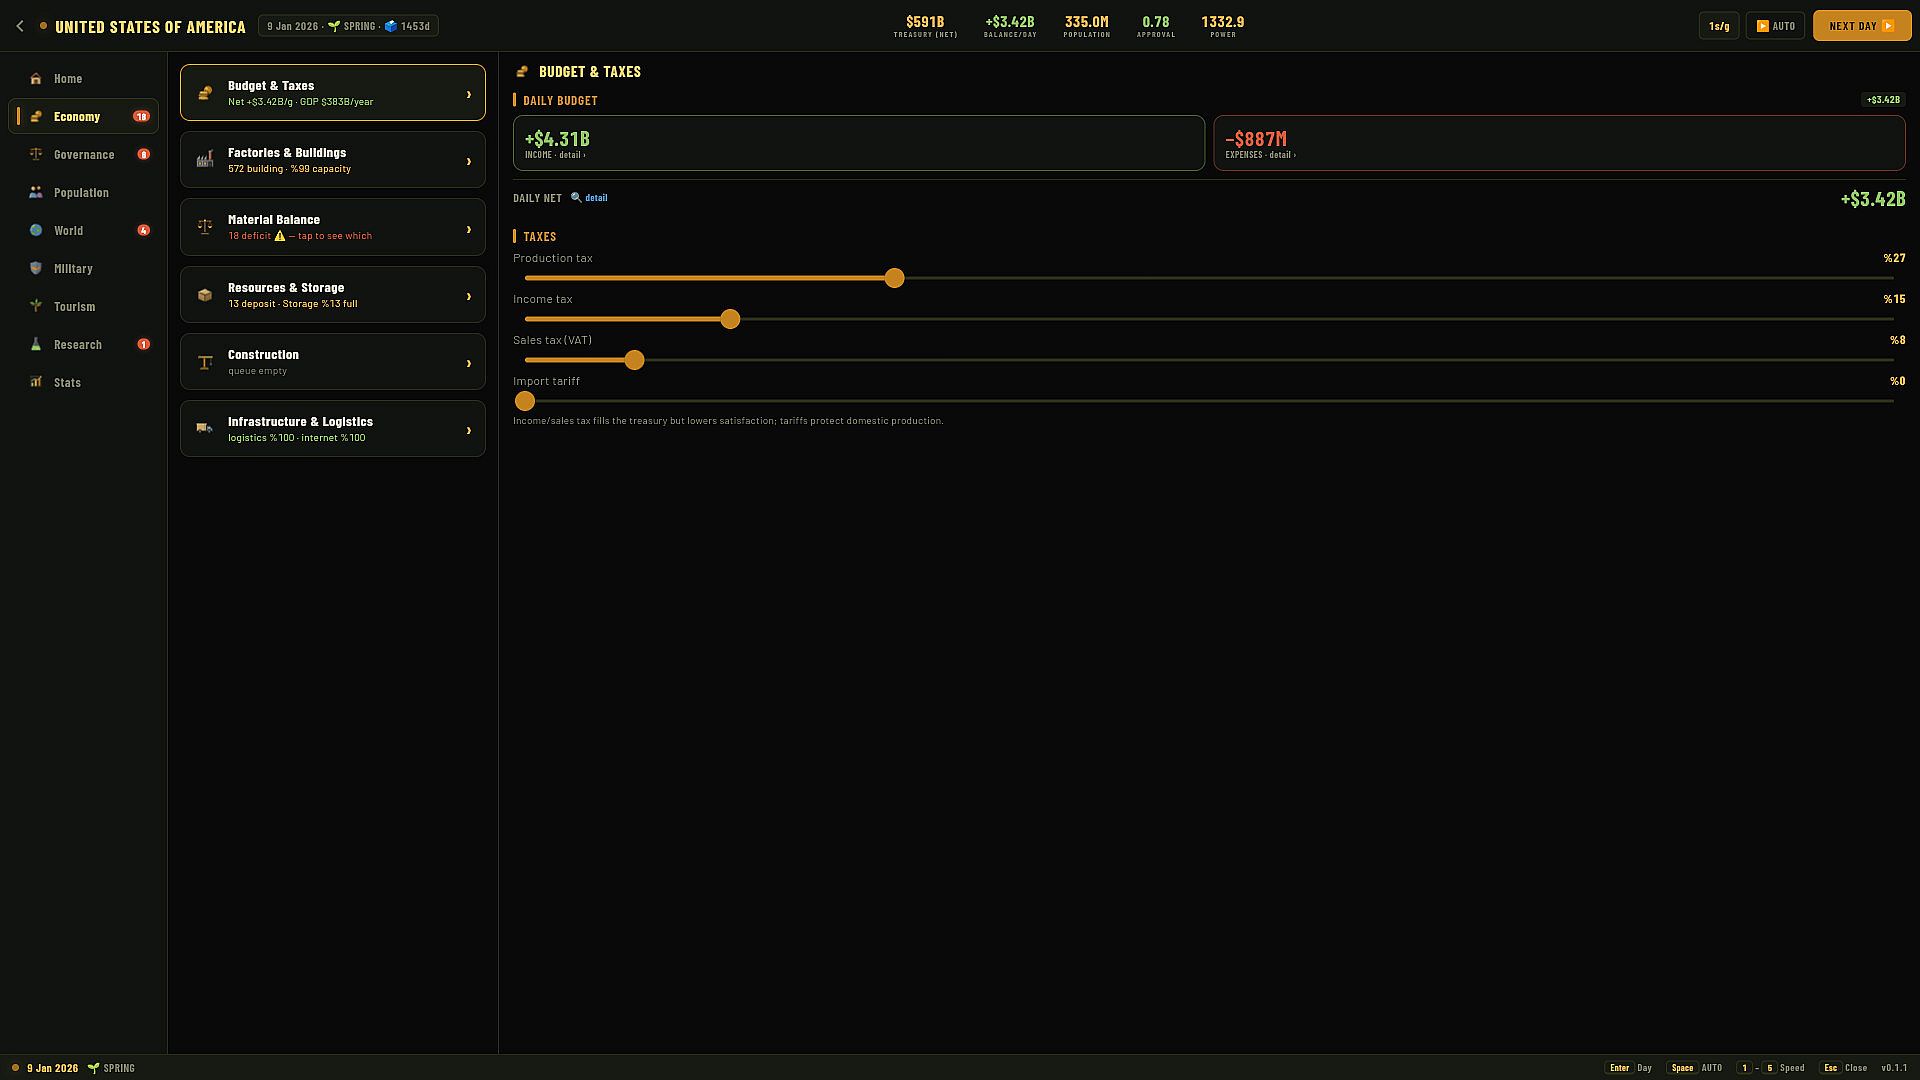Screen dimensions: 1920x1080
Task: Click the Construction crane icon
Action: point(205,363)
